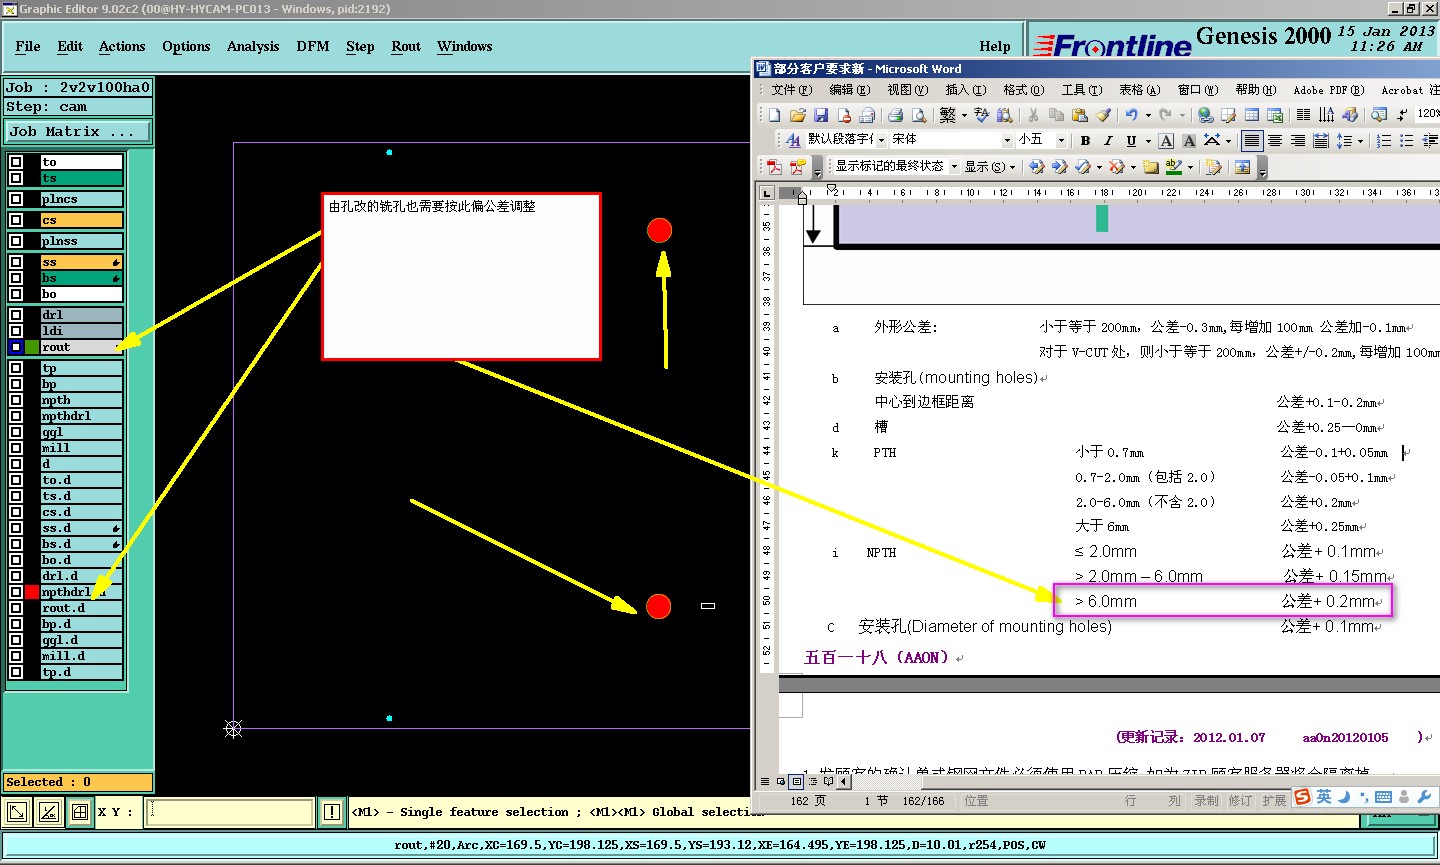Screen dimensions: 1440x865
Task: Click the Print icon in Word toolbar
Action: 896,115
